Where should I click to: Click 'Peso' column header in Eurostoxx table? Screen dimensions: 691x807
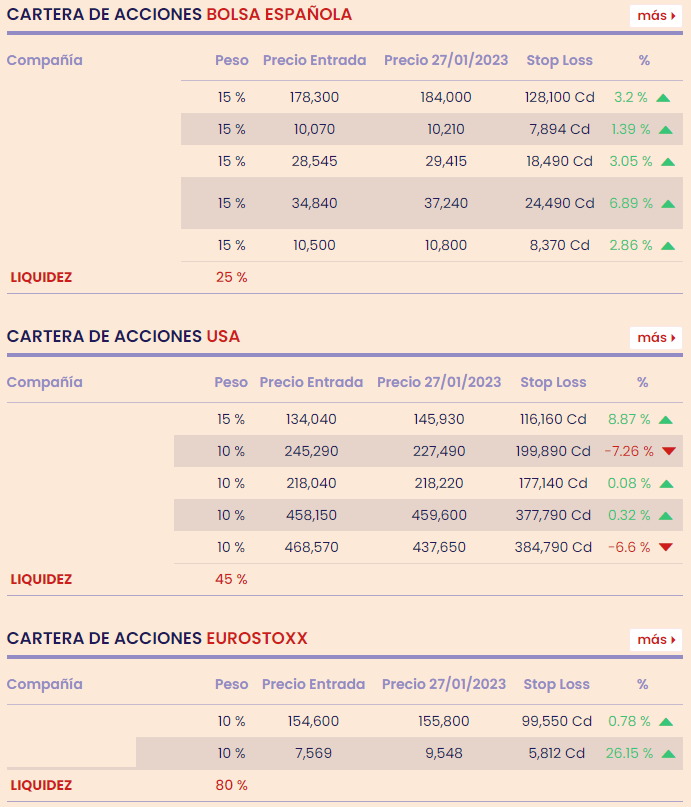231,685
